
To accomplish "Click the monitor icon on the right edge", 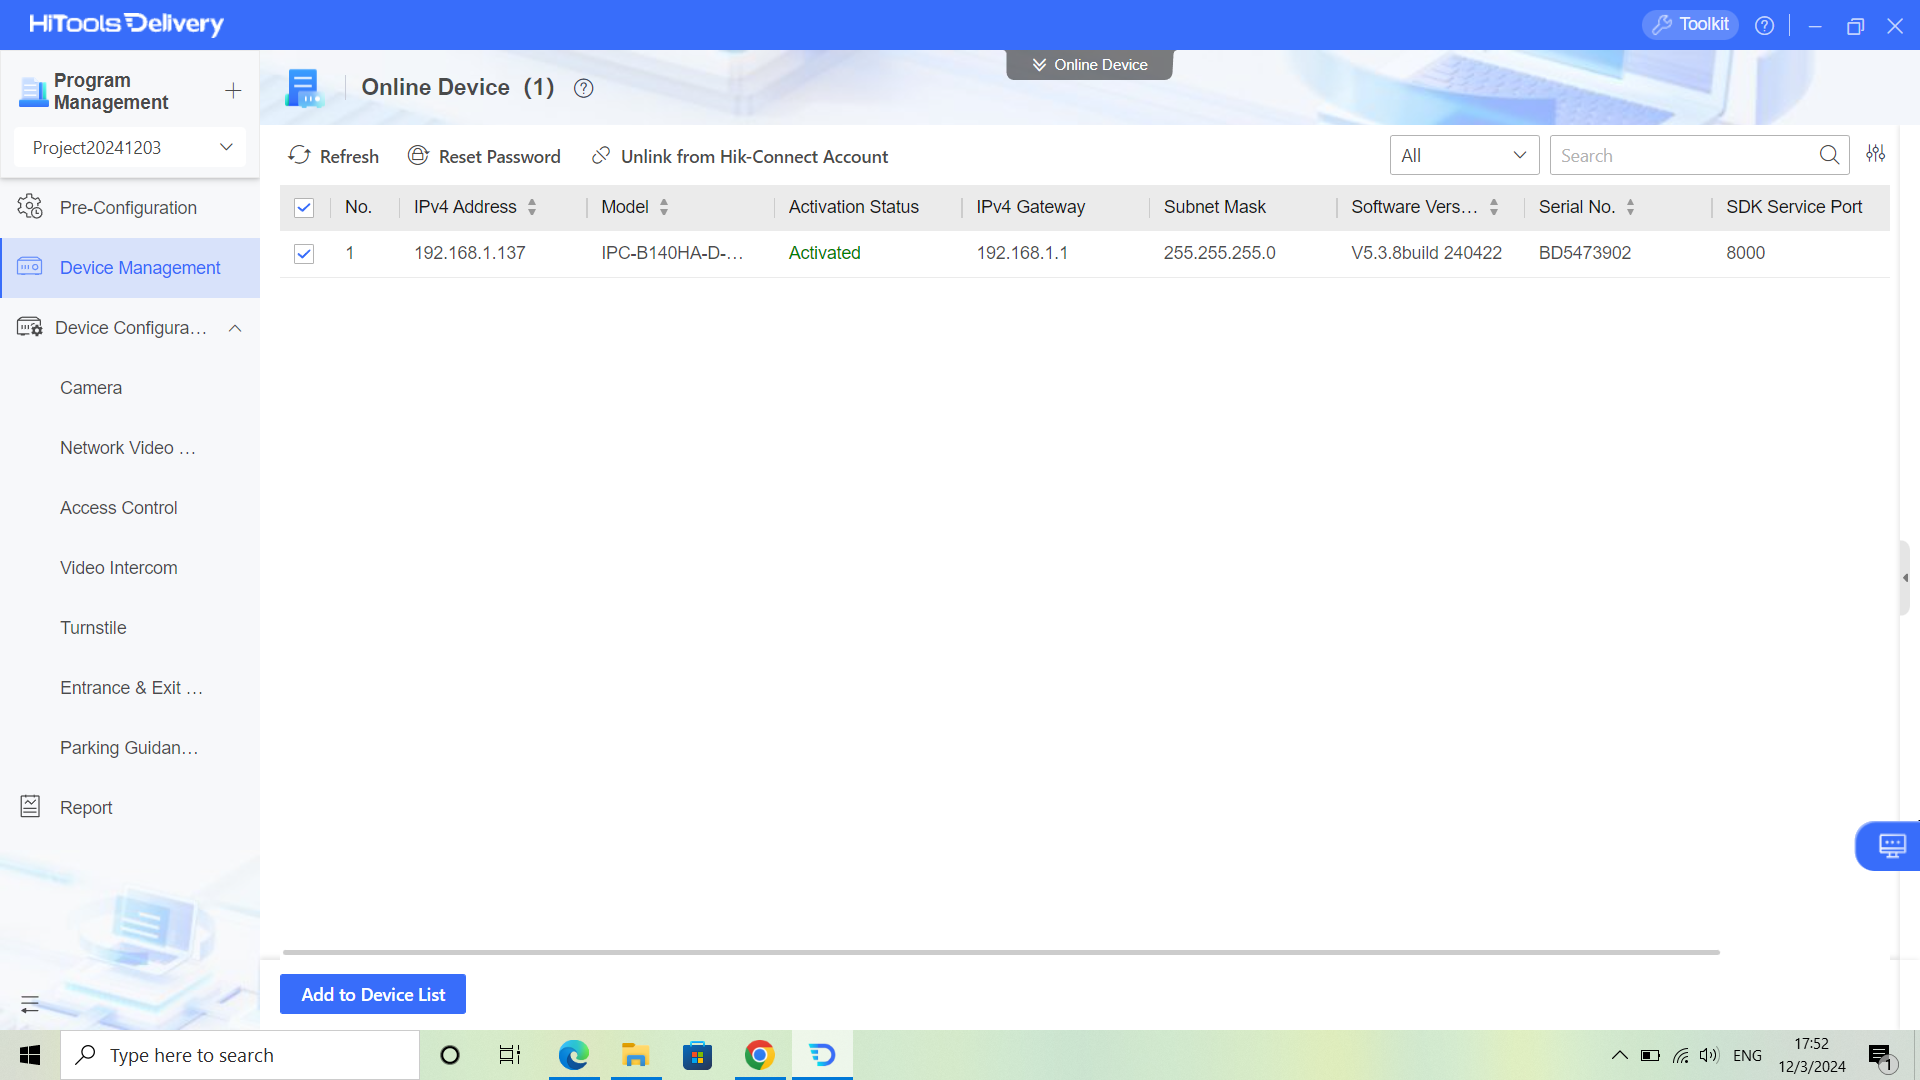I will [1892, 845].
